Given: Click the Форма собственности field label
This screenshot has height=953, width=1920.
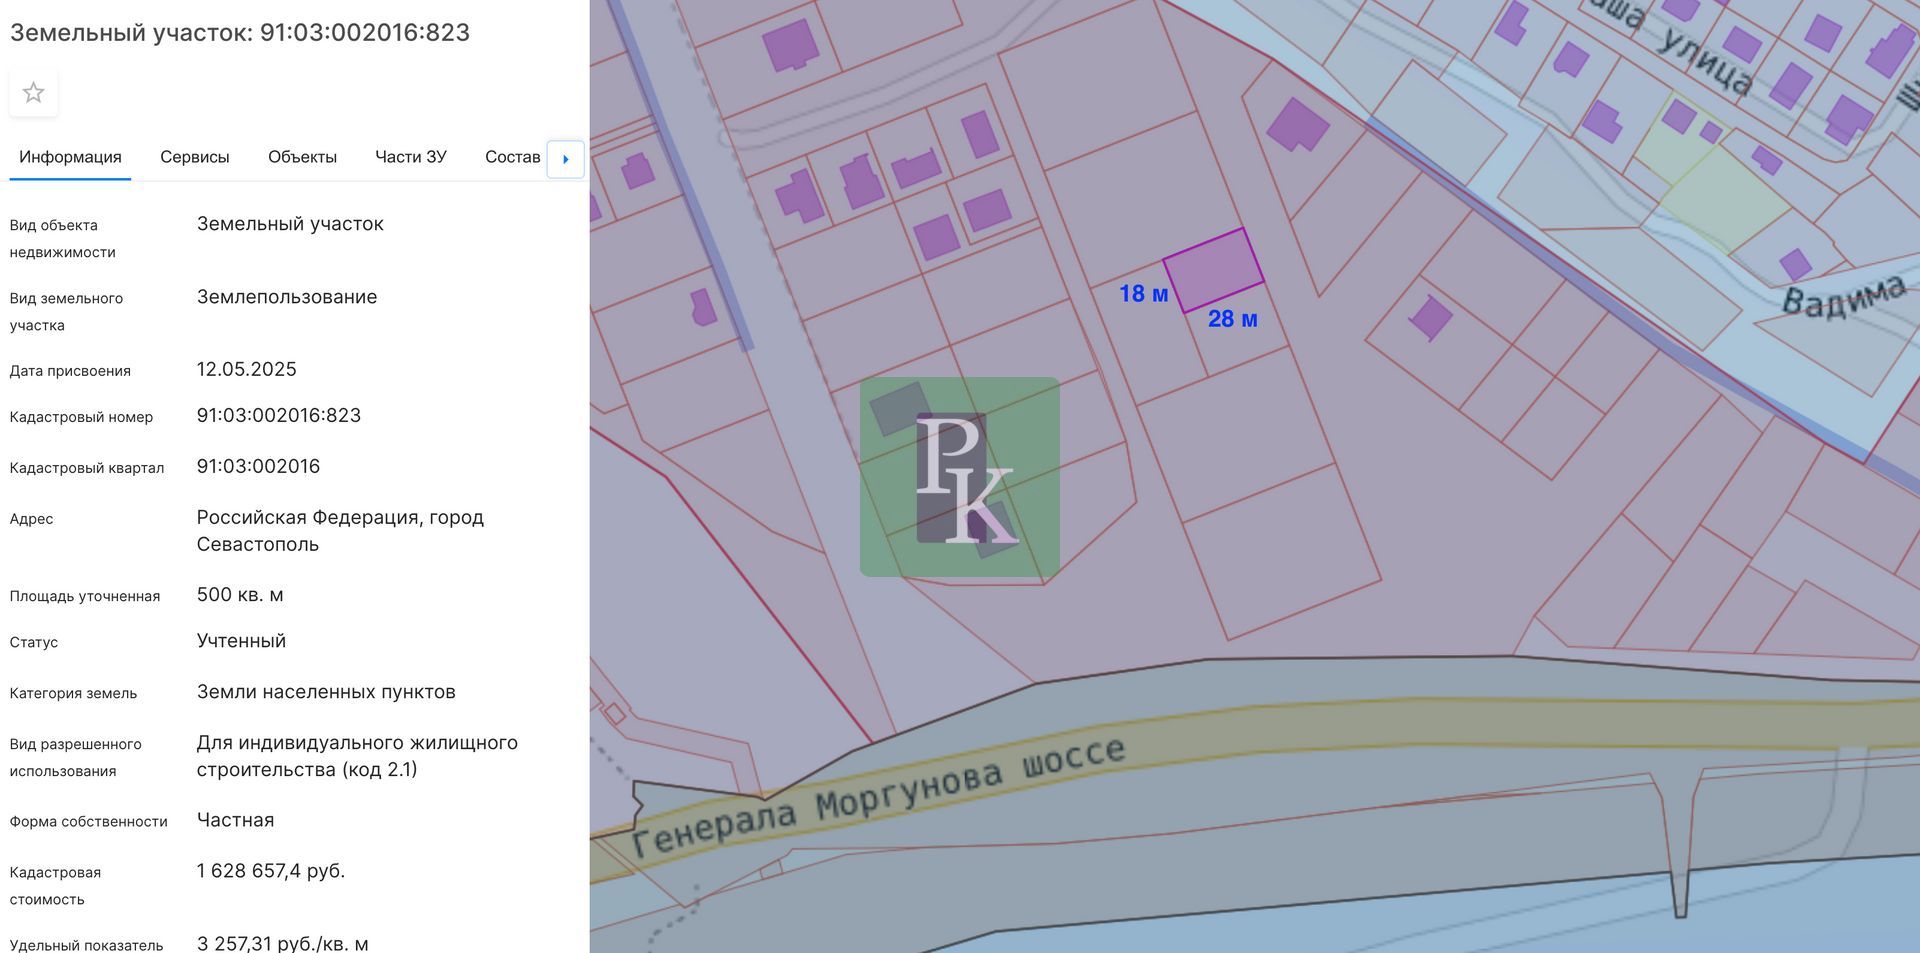Looking at the screenshot, I should [x=88, y=821].
